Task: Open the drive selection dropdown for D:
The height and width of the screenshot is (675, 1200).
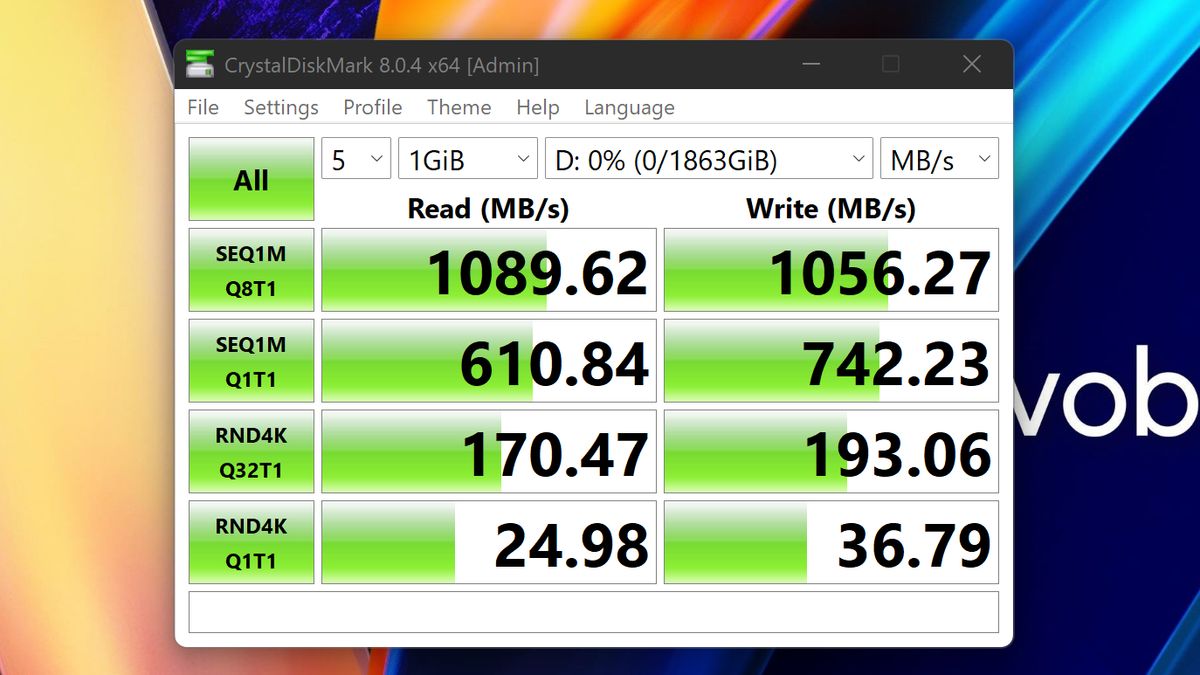Action: pyautogui.click(x=708, y=158)
